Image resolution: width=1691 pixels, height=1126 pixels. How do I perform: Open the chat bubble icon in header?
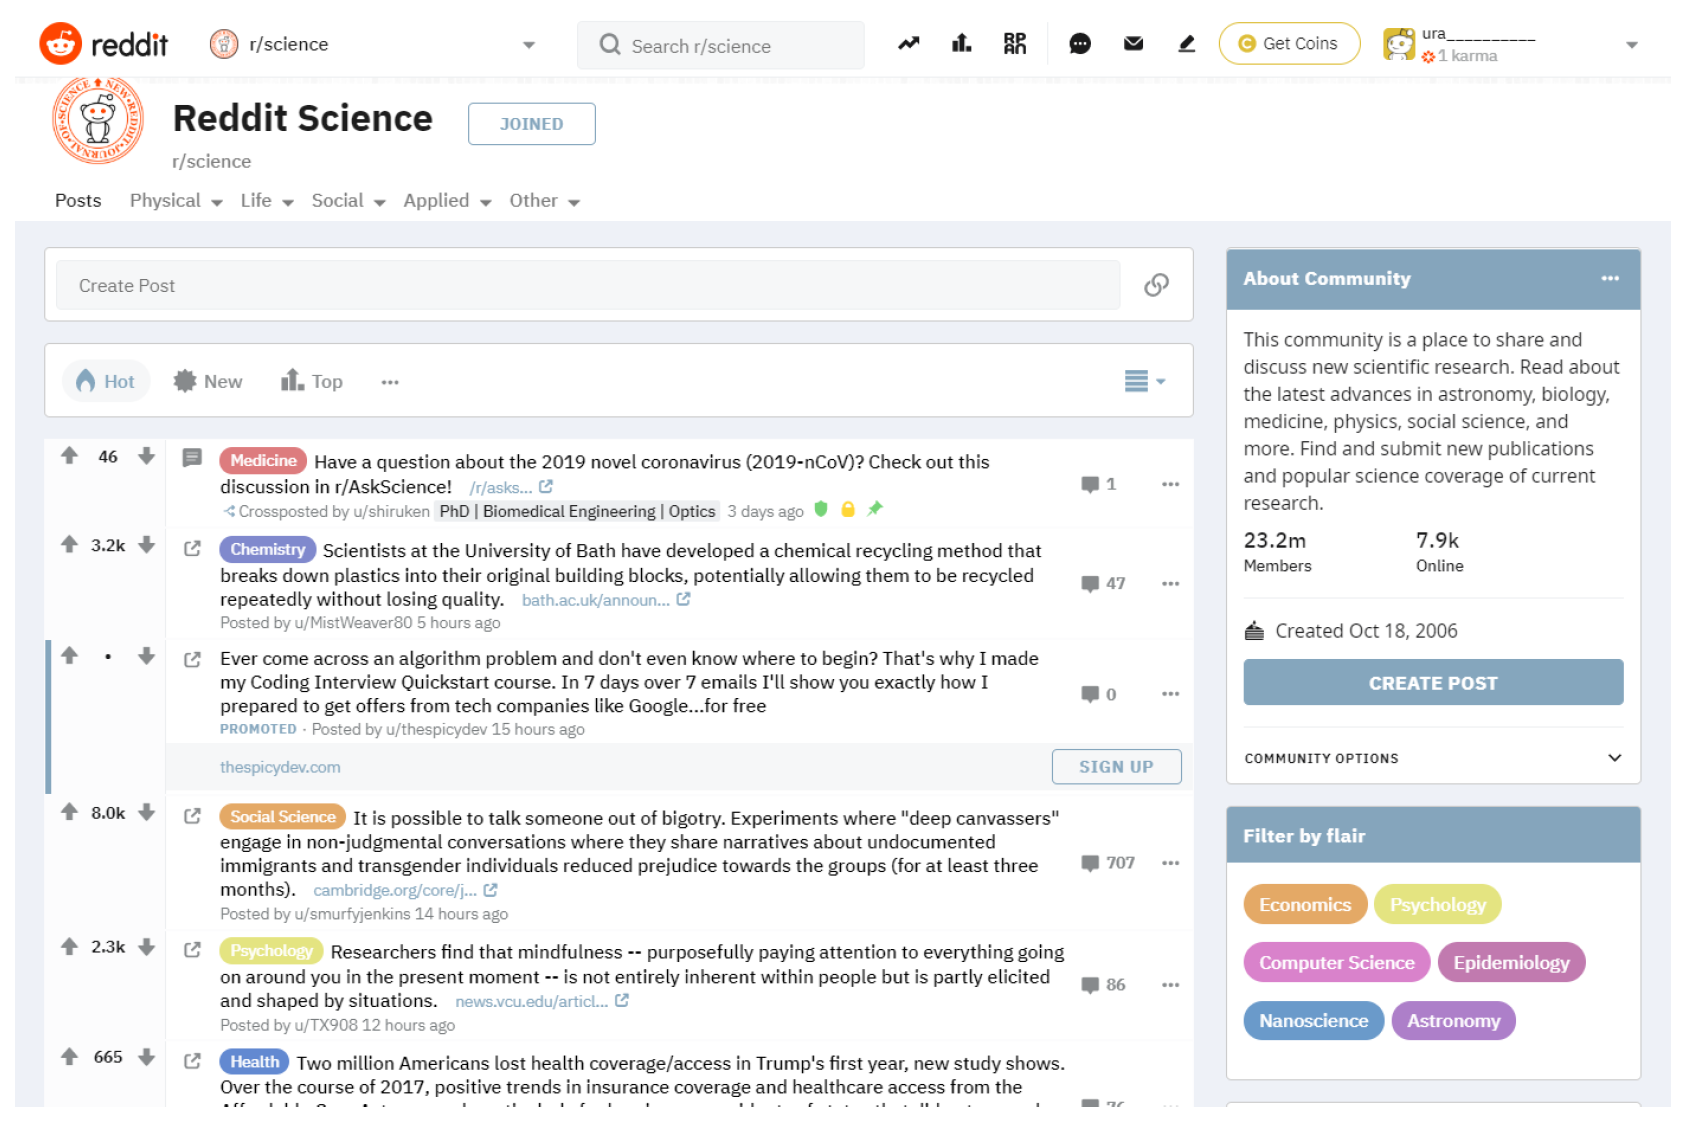1080,44
